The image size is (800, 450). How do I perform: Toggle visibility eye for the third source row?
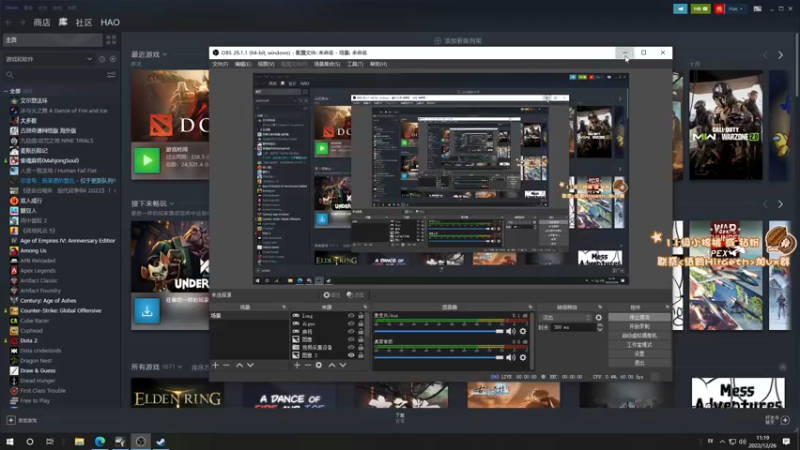pyautogui.click(x=351, y=332)
